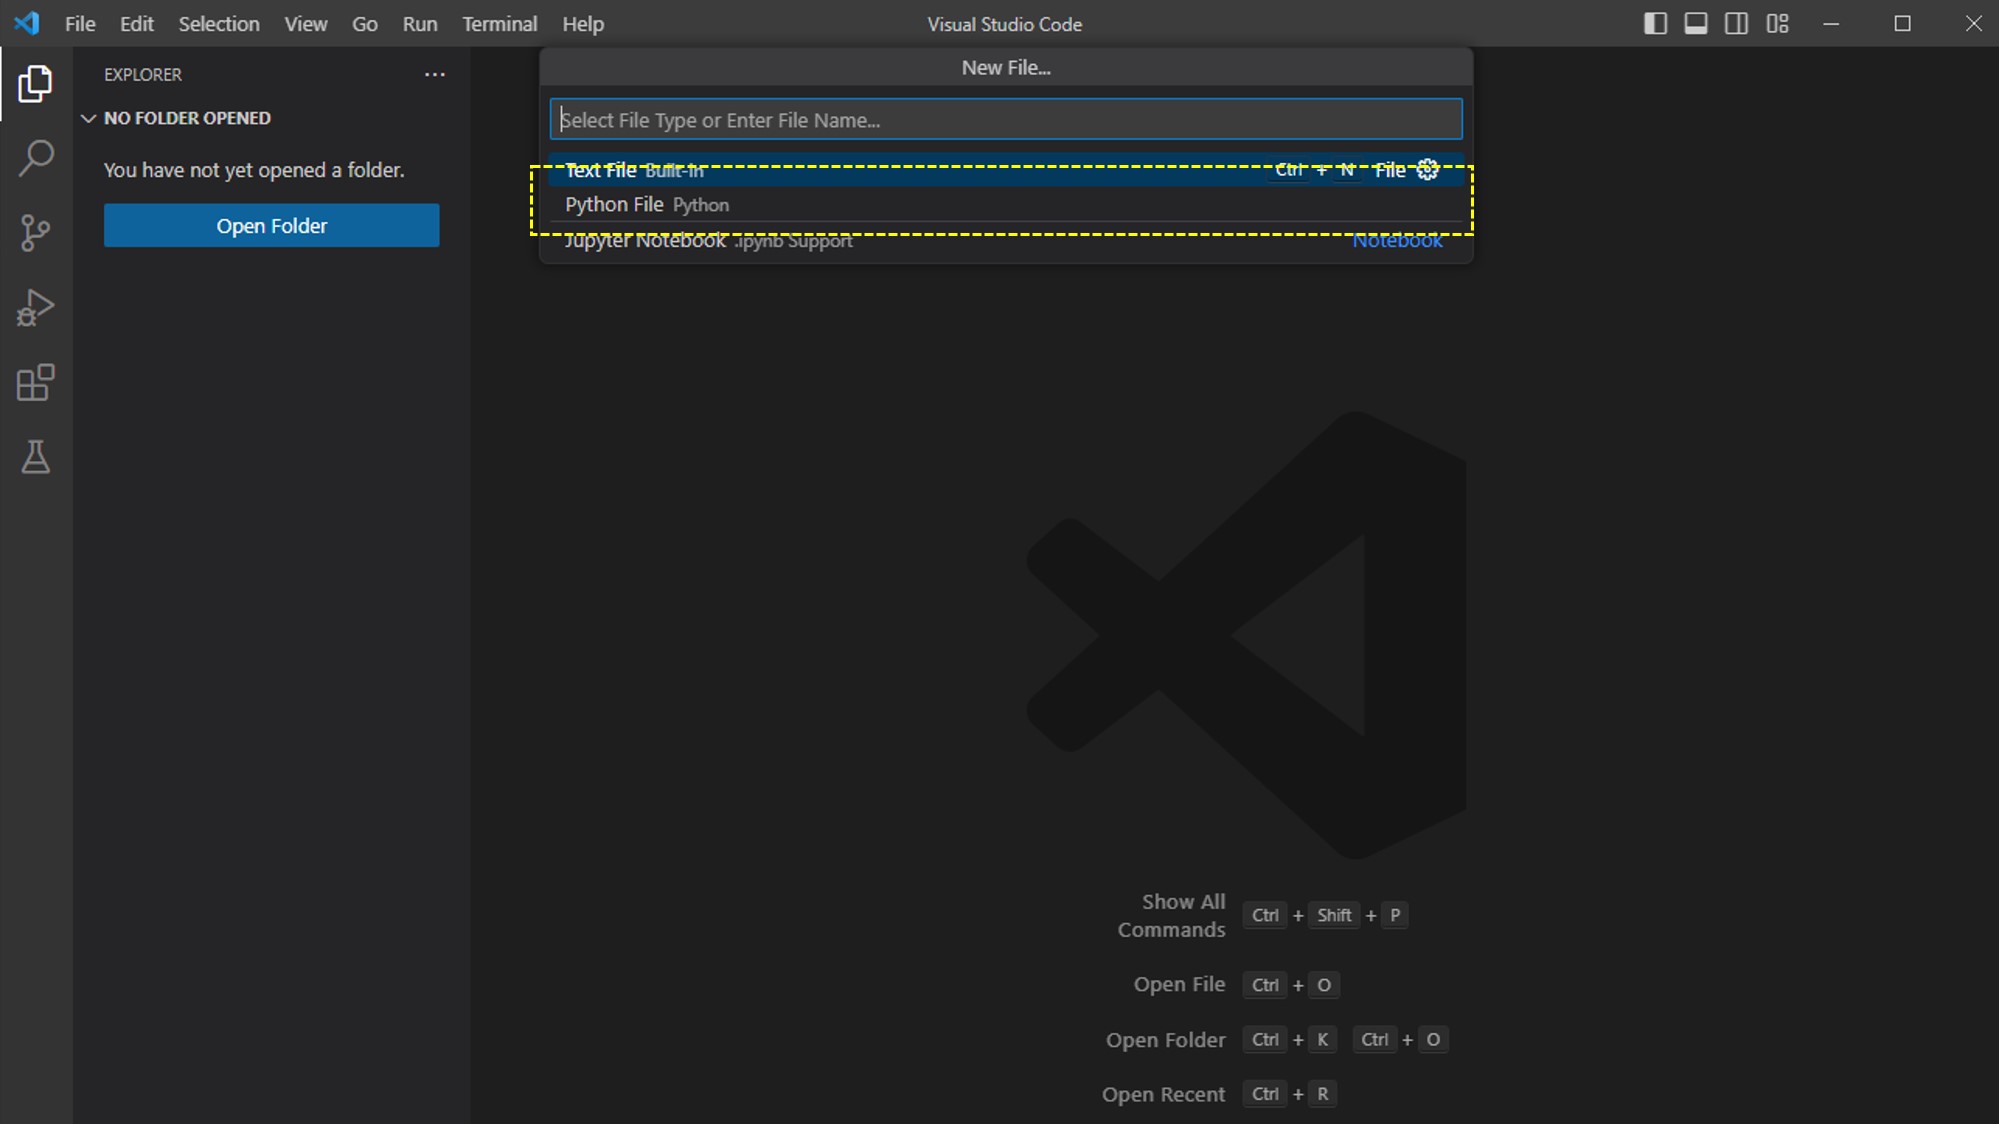Open the Extensions icon
1999x1124 pixels.
point(36,383)
